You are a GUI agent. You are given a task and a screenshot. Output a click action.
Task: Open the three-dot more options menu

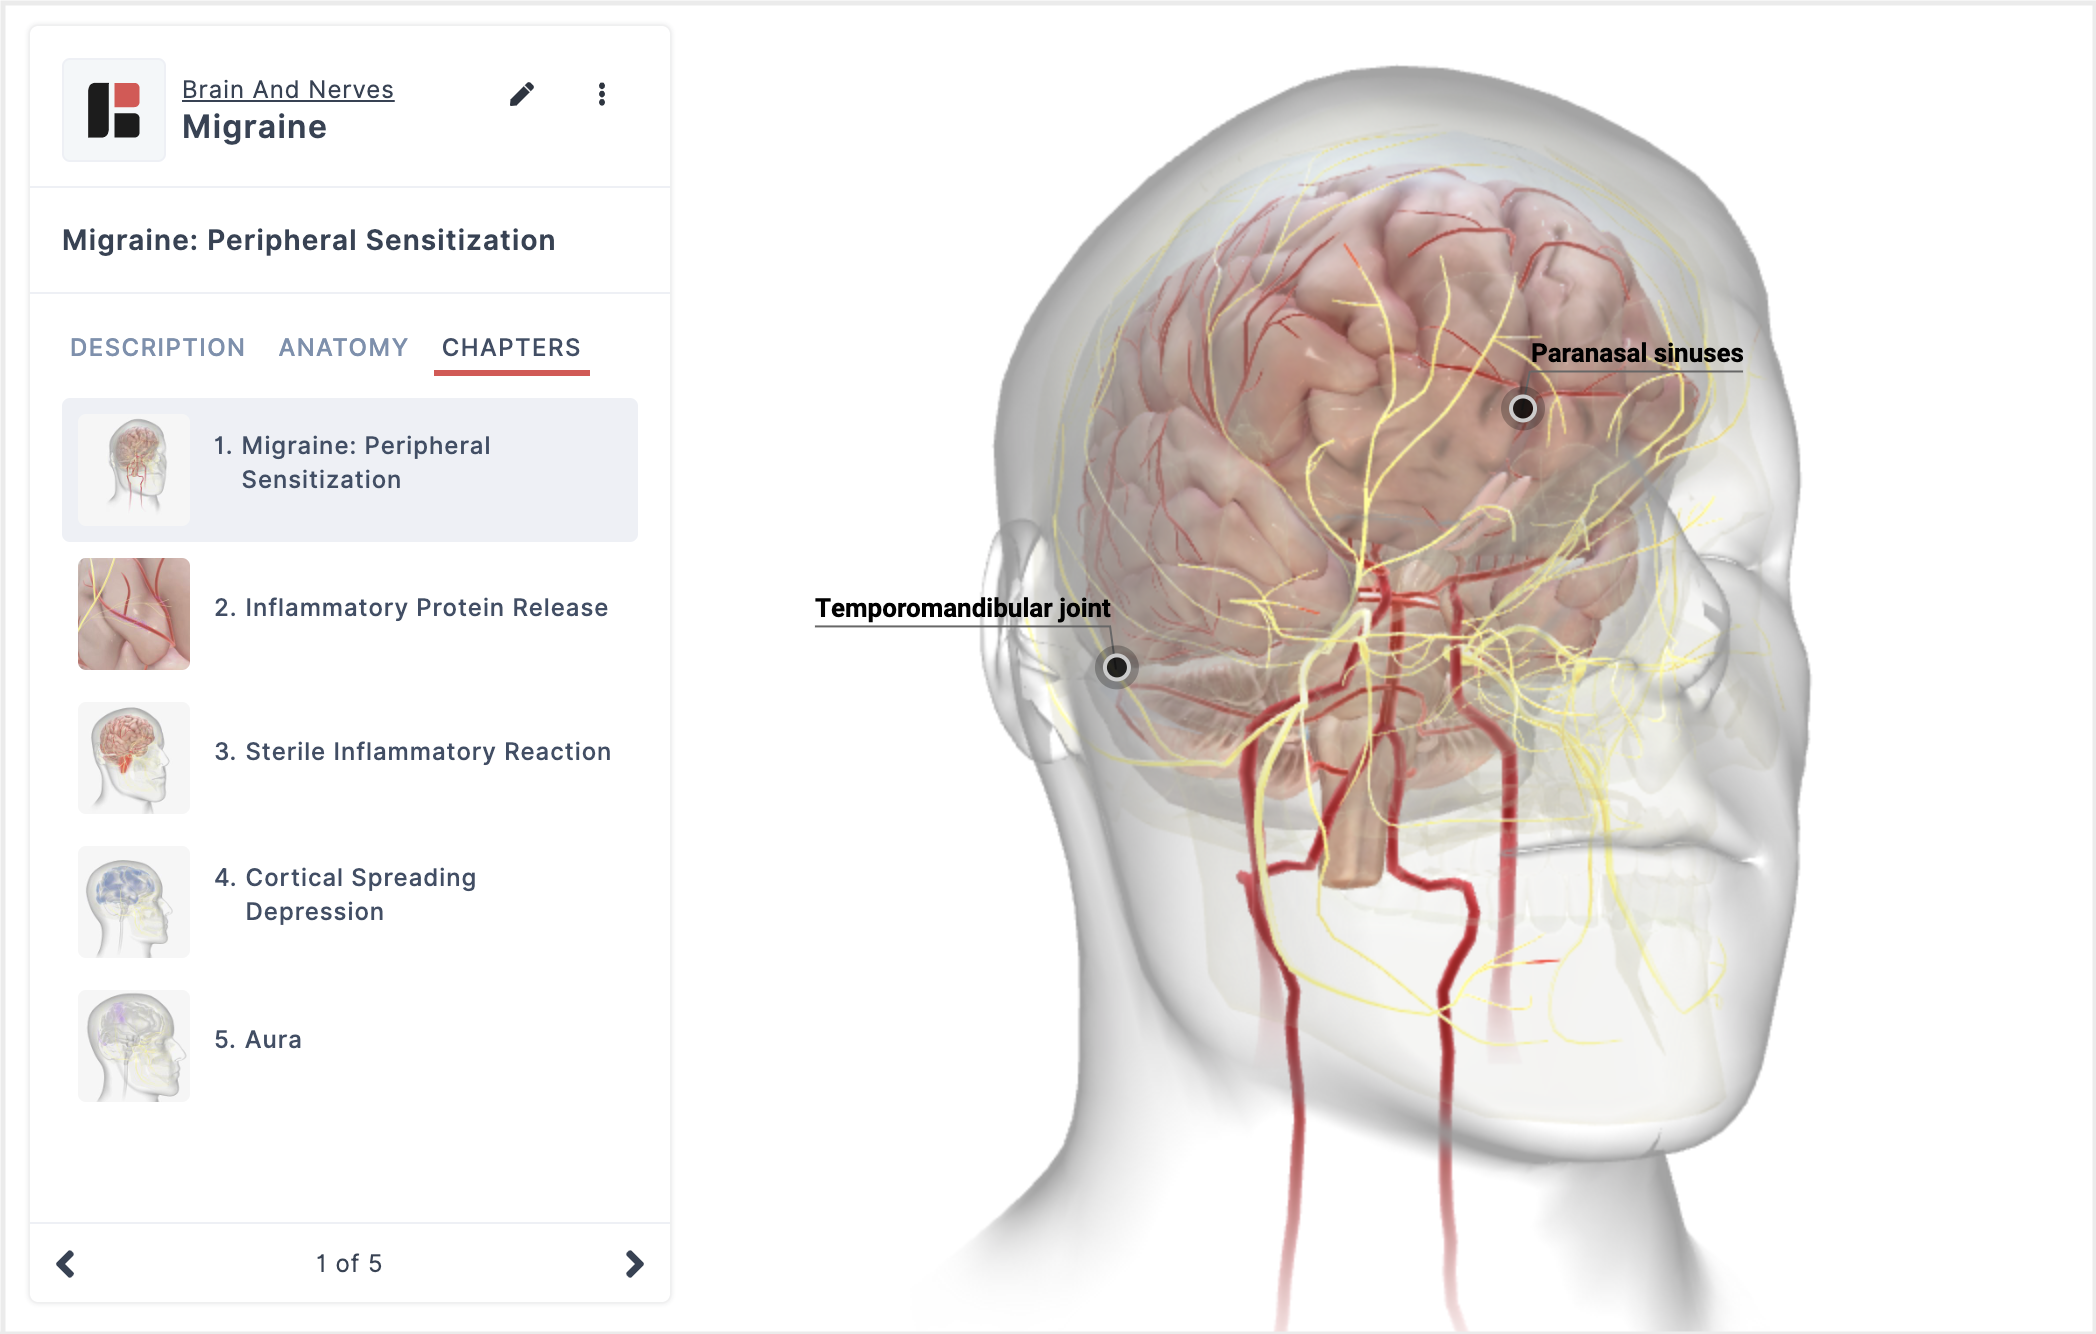(601, 94)
